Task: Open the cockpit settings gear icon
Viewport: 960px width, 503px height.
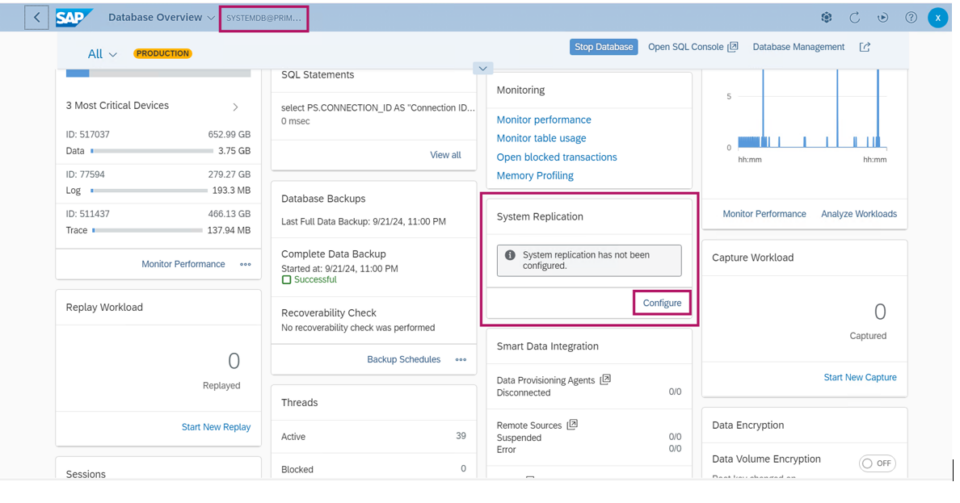Action: tap(827, 18)
